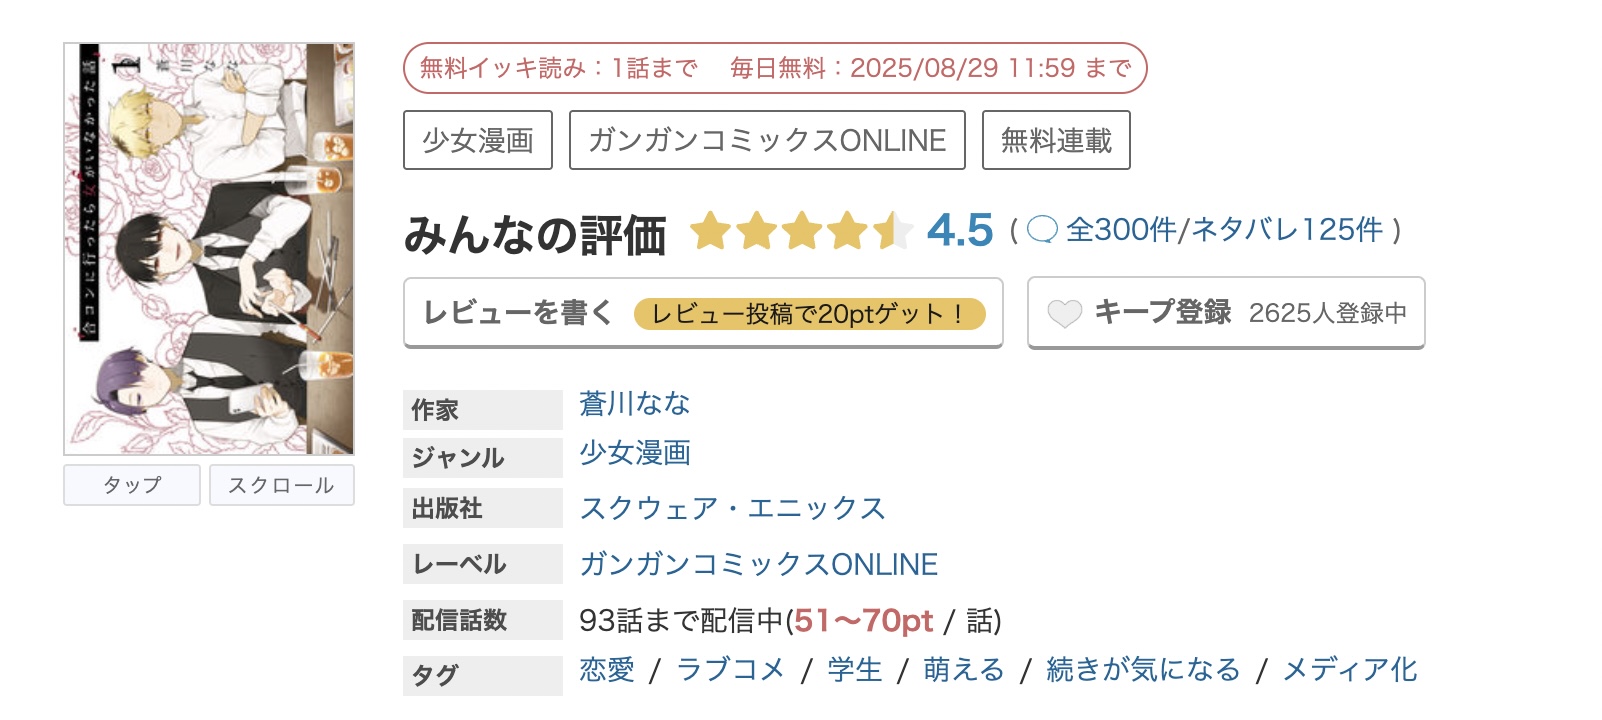Open the 恋愛 tag

(x=607, y=671)
